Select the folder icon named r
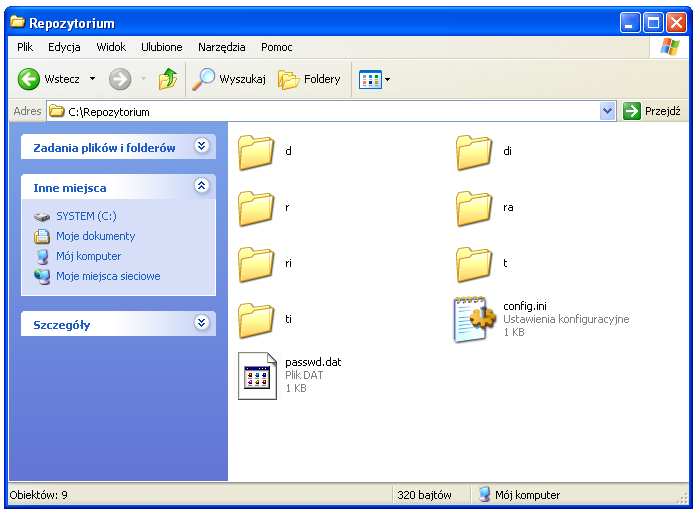 pos(256,208)
